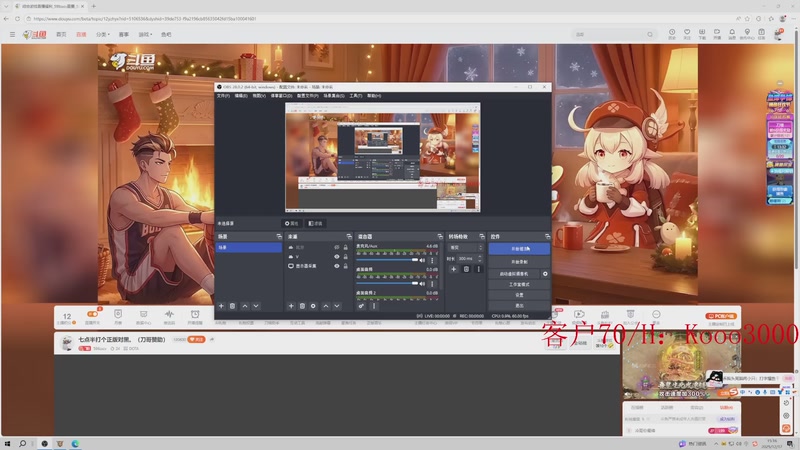Enable 工作室模式 studio mode button
Image resolution: width=800 pixels, height=450 pixels.
click(519, 284)
